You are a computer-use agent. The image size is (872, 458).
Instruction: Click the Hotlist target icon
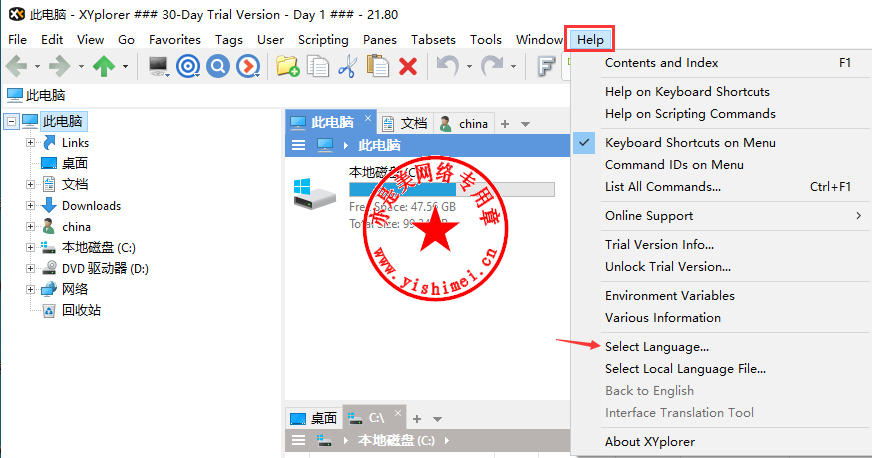pyautogui.click(x=188, y=66)
